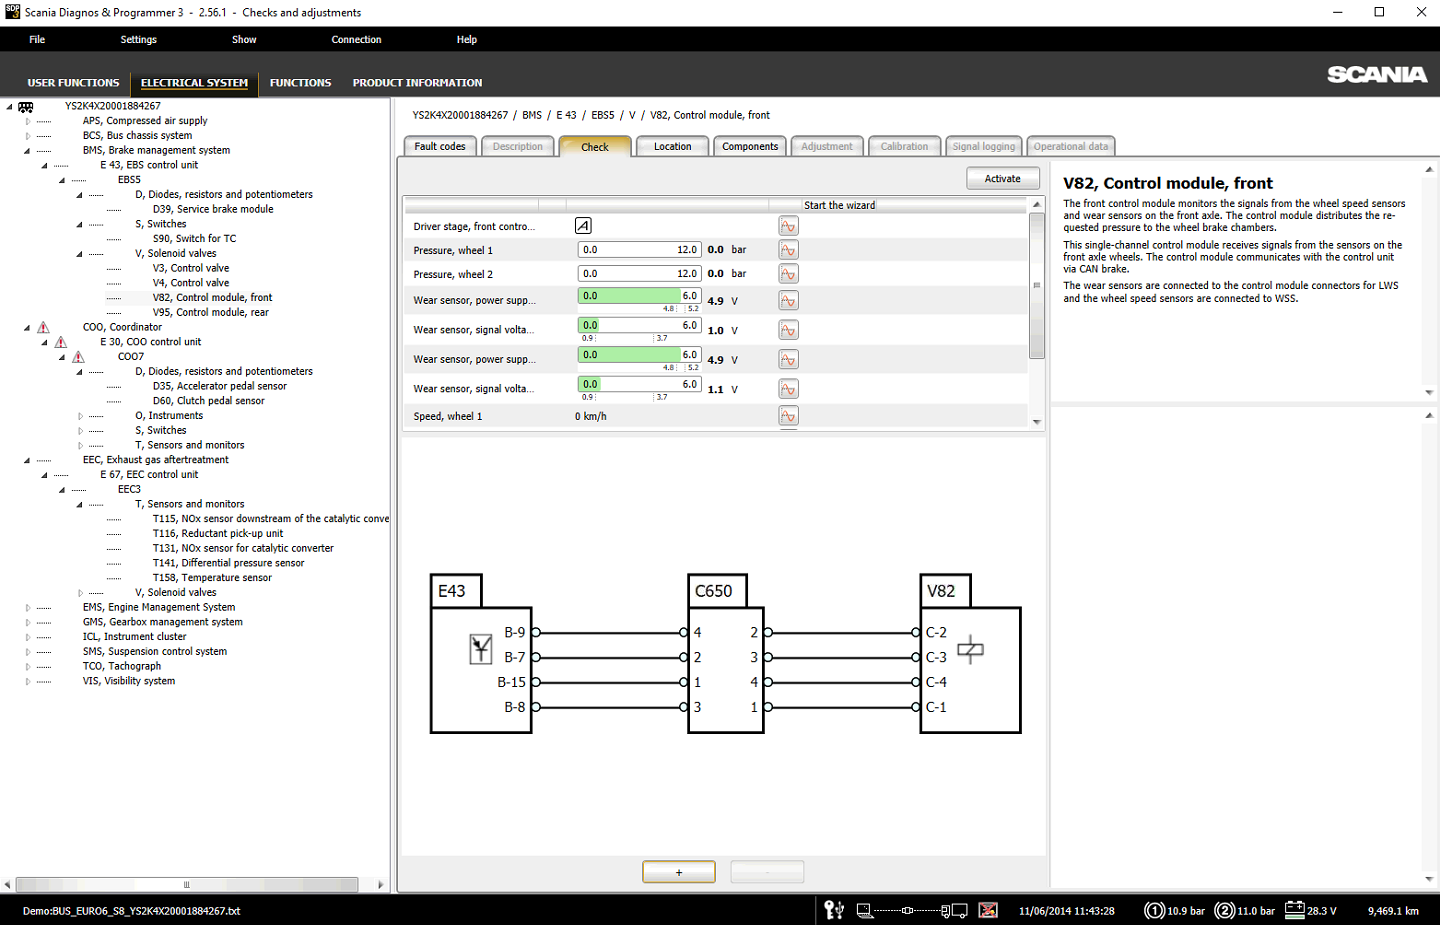Screen dimensions: 1440x925
Task: Click wizard icon in Driver stage row
Action: pos(788,227)
